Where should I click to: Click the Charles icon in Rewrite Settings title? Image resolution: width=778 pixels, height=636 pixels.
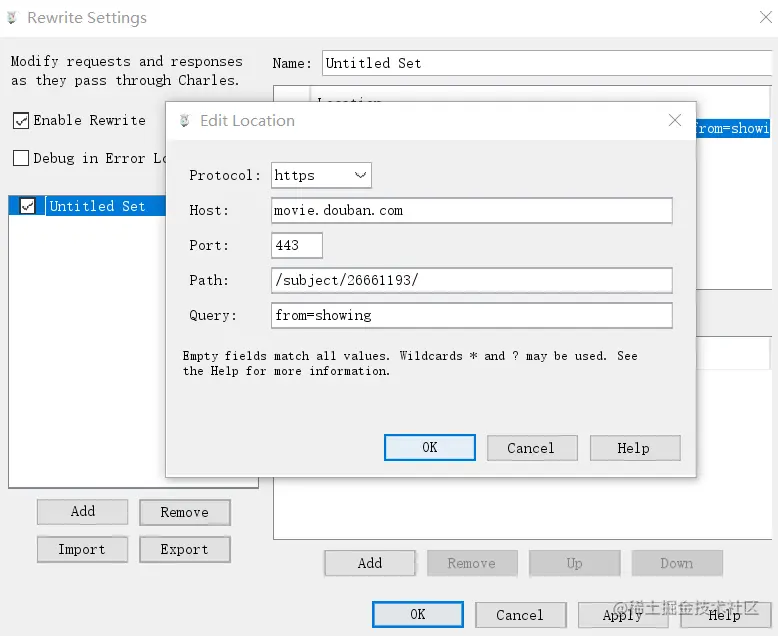coord(12,18)
